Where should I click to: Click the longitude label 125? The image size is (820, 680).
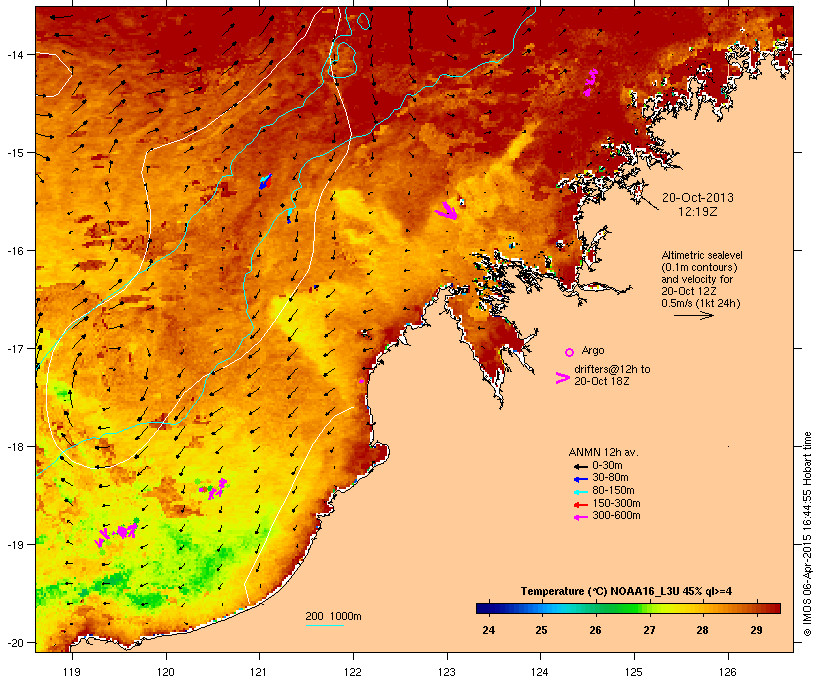point(634,672)
